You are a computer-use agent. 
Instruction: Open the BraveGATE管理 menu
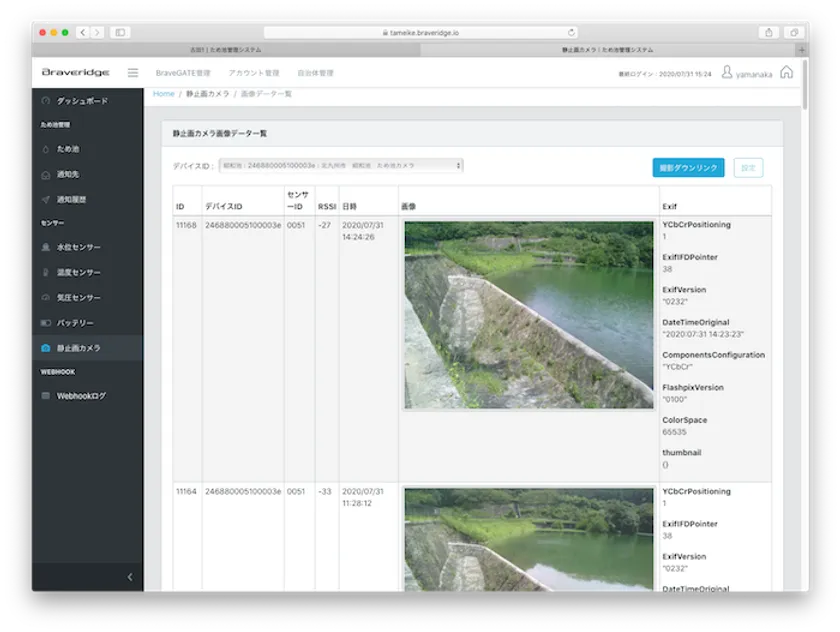183,73
